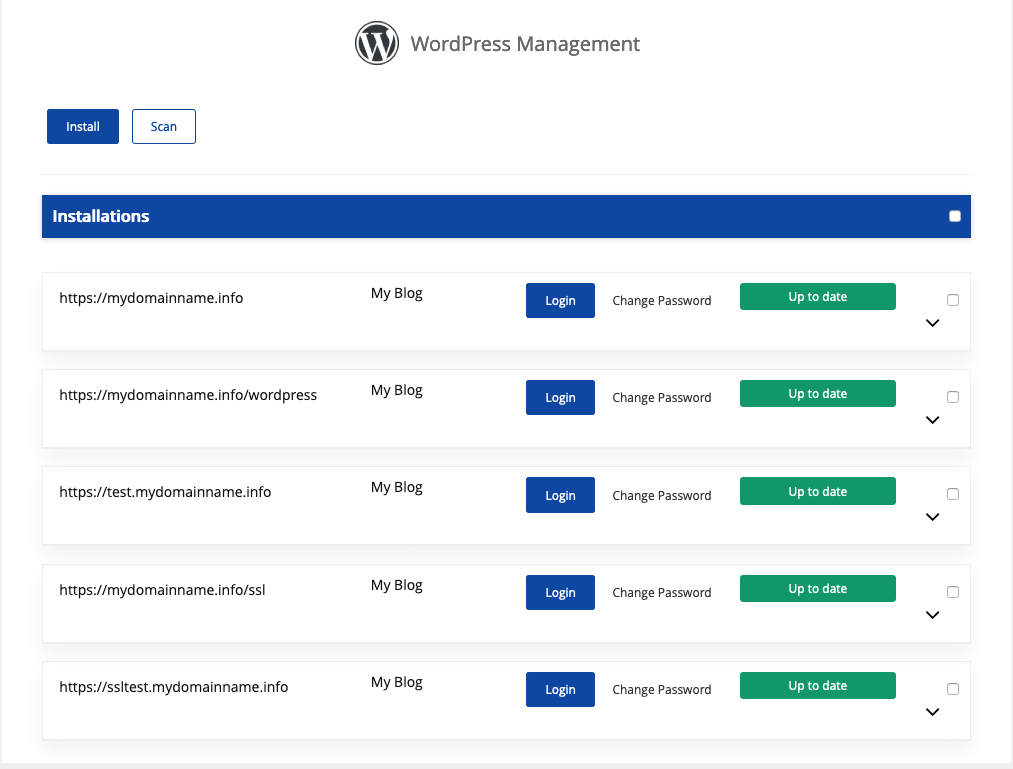Toggle the select-all checkbox in Installations header

pos(954,216)
